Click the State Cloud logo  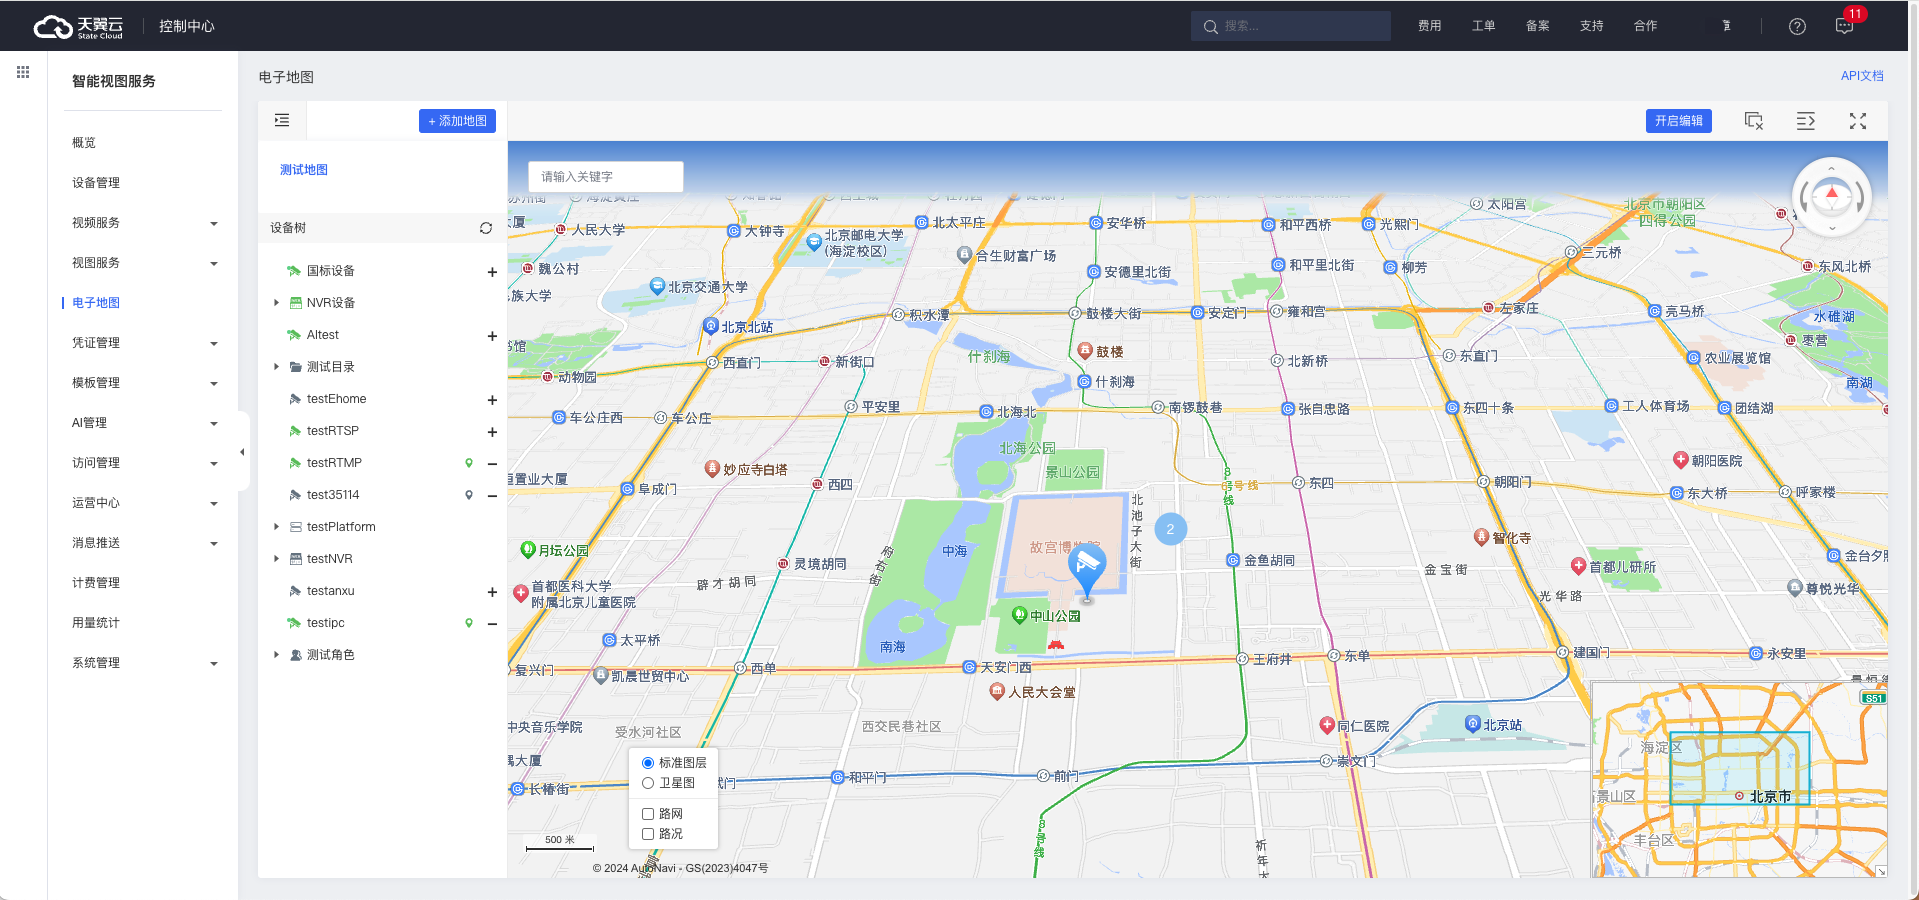click(x=78, y=27)
